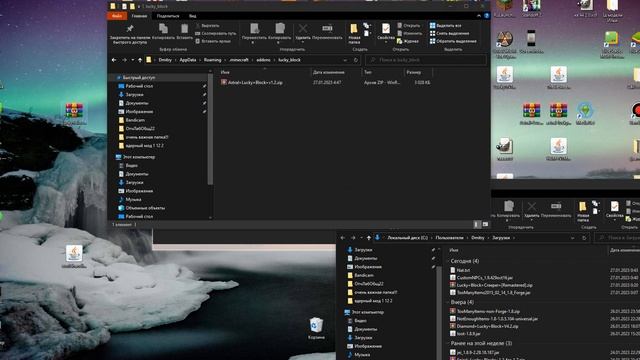This screenshot has height=360, width=640.
Task: Click Новая папка in Загрузки window ribbon
Action: tap(583, 211)
